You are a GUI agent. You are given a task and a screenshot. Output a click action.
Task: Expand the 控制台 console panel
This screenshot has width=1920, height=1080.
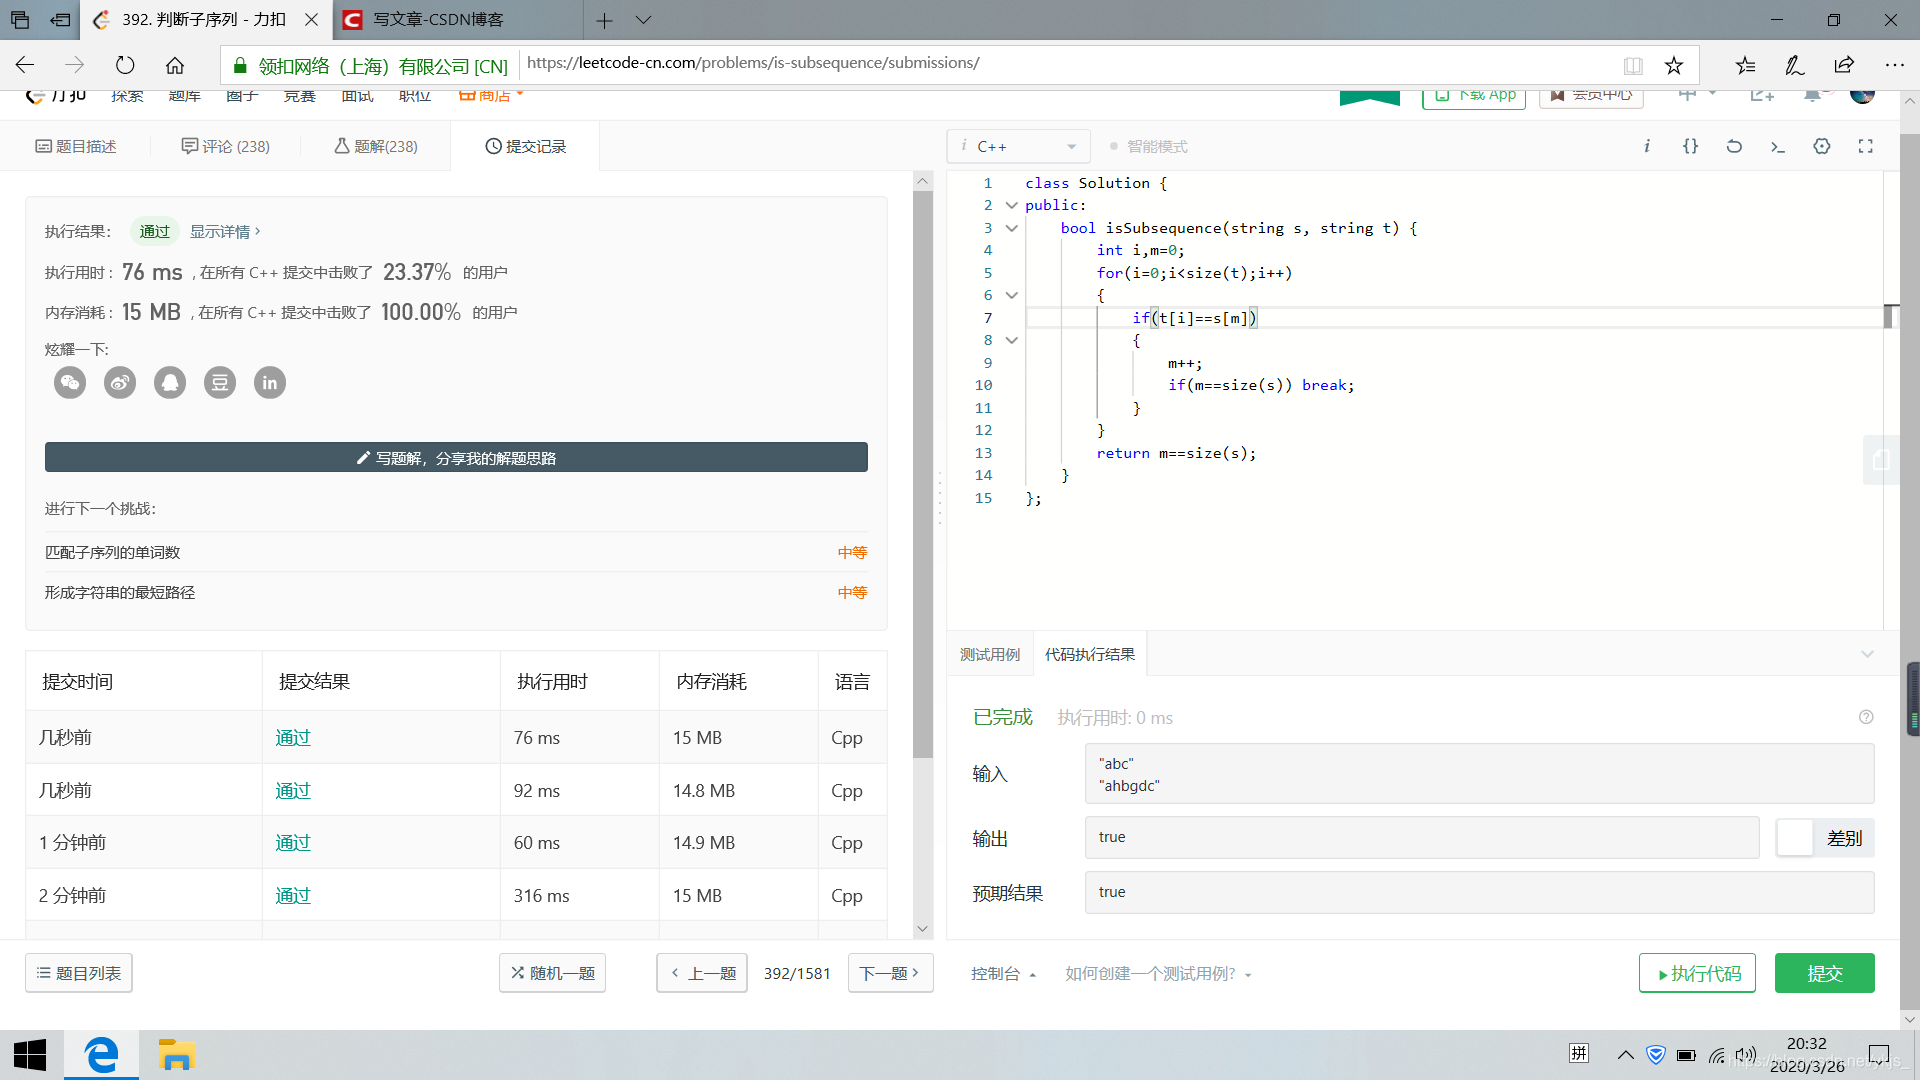1003,974
